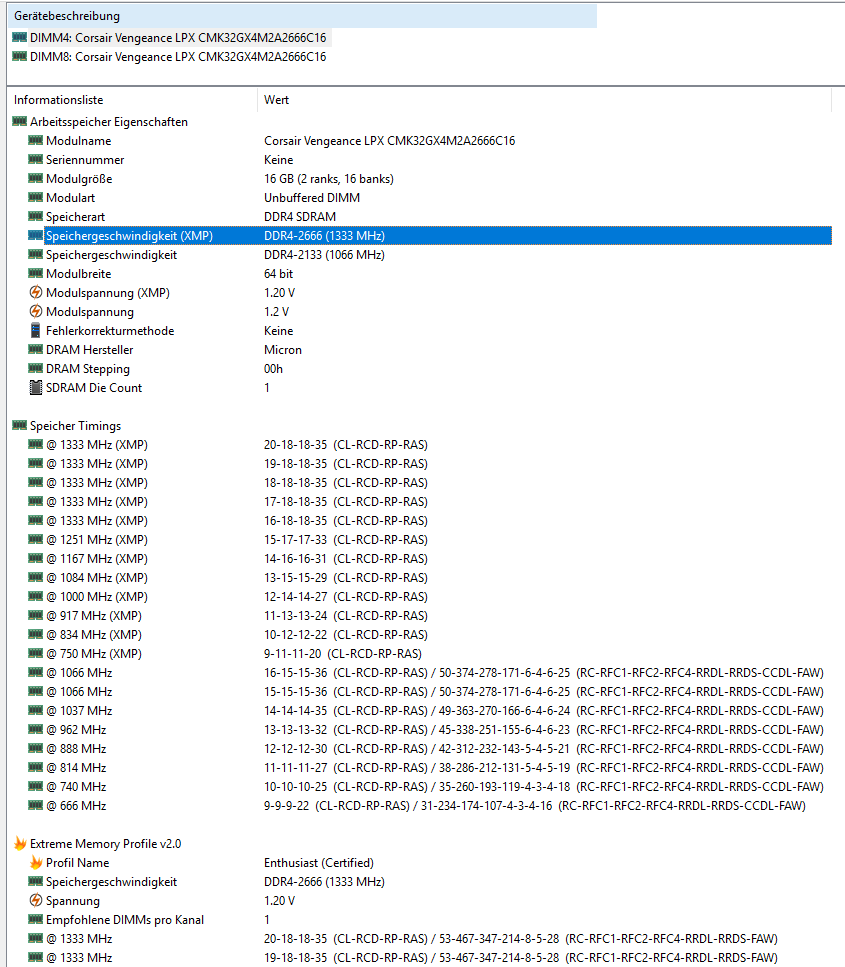Click the Modulspannung voltage icon

(x=36, y=311)
